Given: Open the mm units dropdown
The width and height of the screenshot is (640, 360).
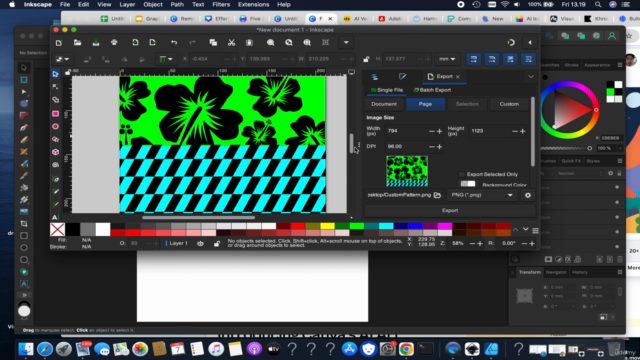Looking at the screenshot, I should tap(447, 59).
